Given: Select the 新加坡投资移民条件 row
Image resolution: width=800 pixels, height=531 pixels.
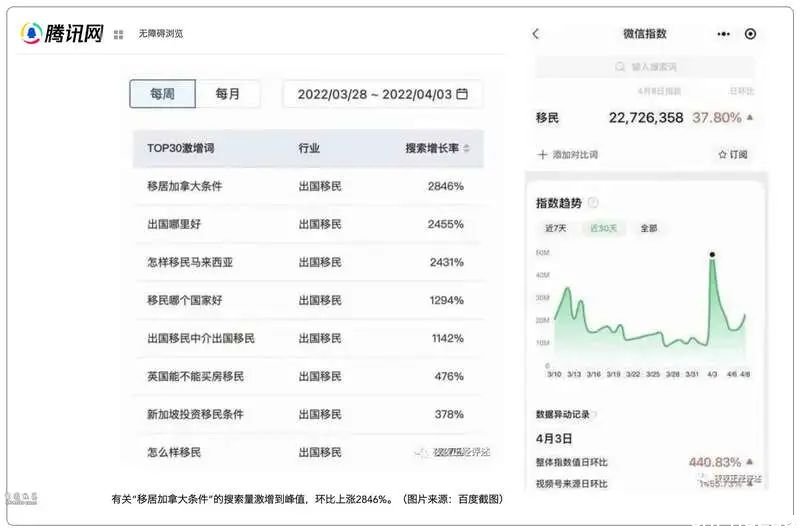Looking at the screenshot, I should pyautogui.click(x=308, y=414).
